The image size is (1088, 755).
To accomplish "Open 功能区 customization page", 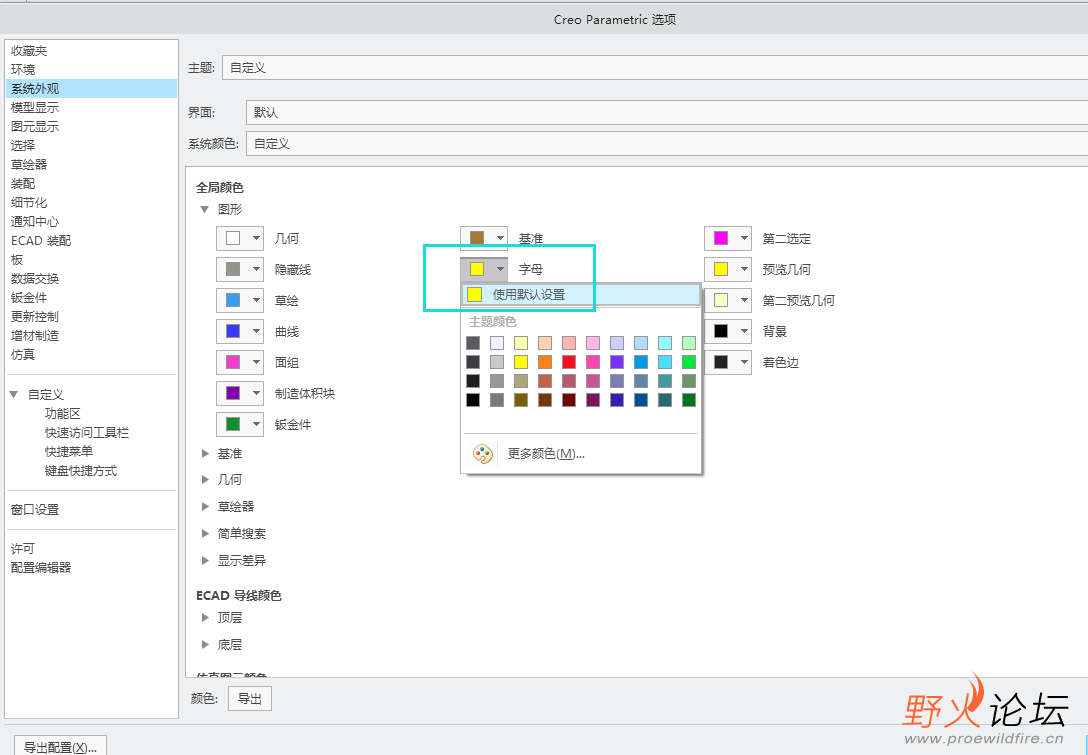I will [x=63, y=414].
